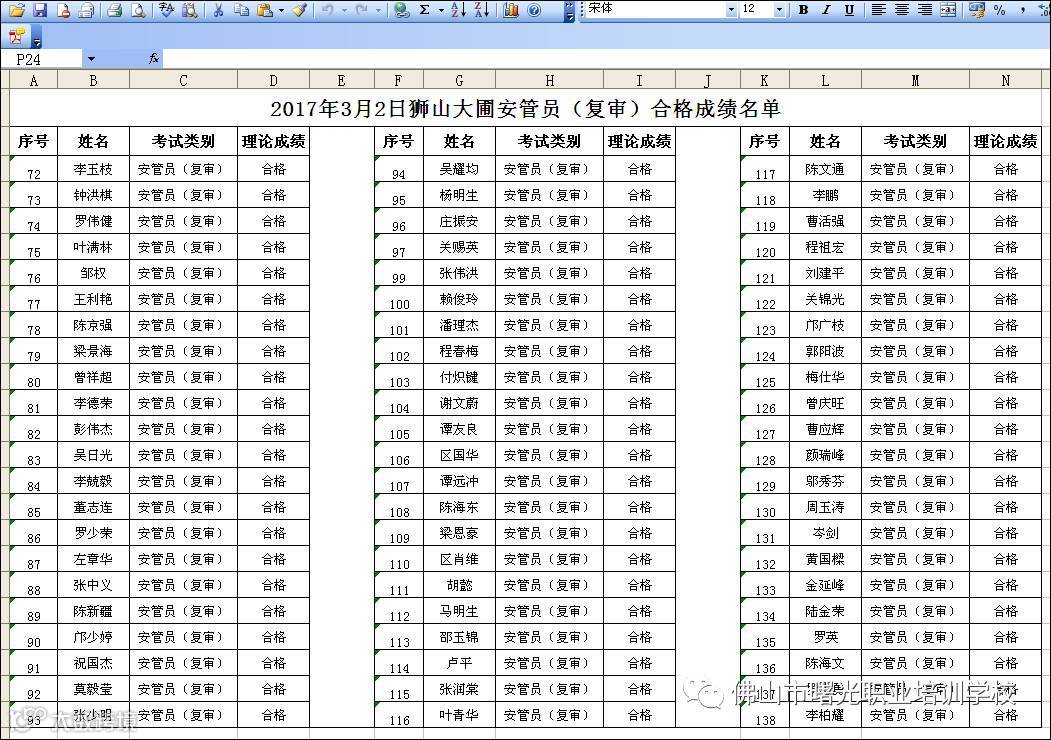Cut selection with the scissors icon
Screen dimensions: 1051x740
[x=219, y=10]
